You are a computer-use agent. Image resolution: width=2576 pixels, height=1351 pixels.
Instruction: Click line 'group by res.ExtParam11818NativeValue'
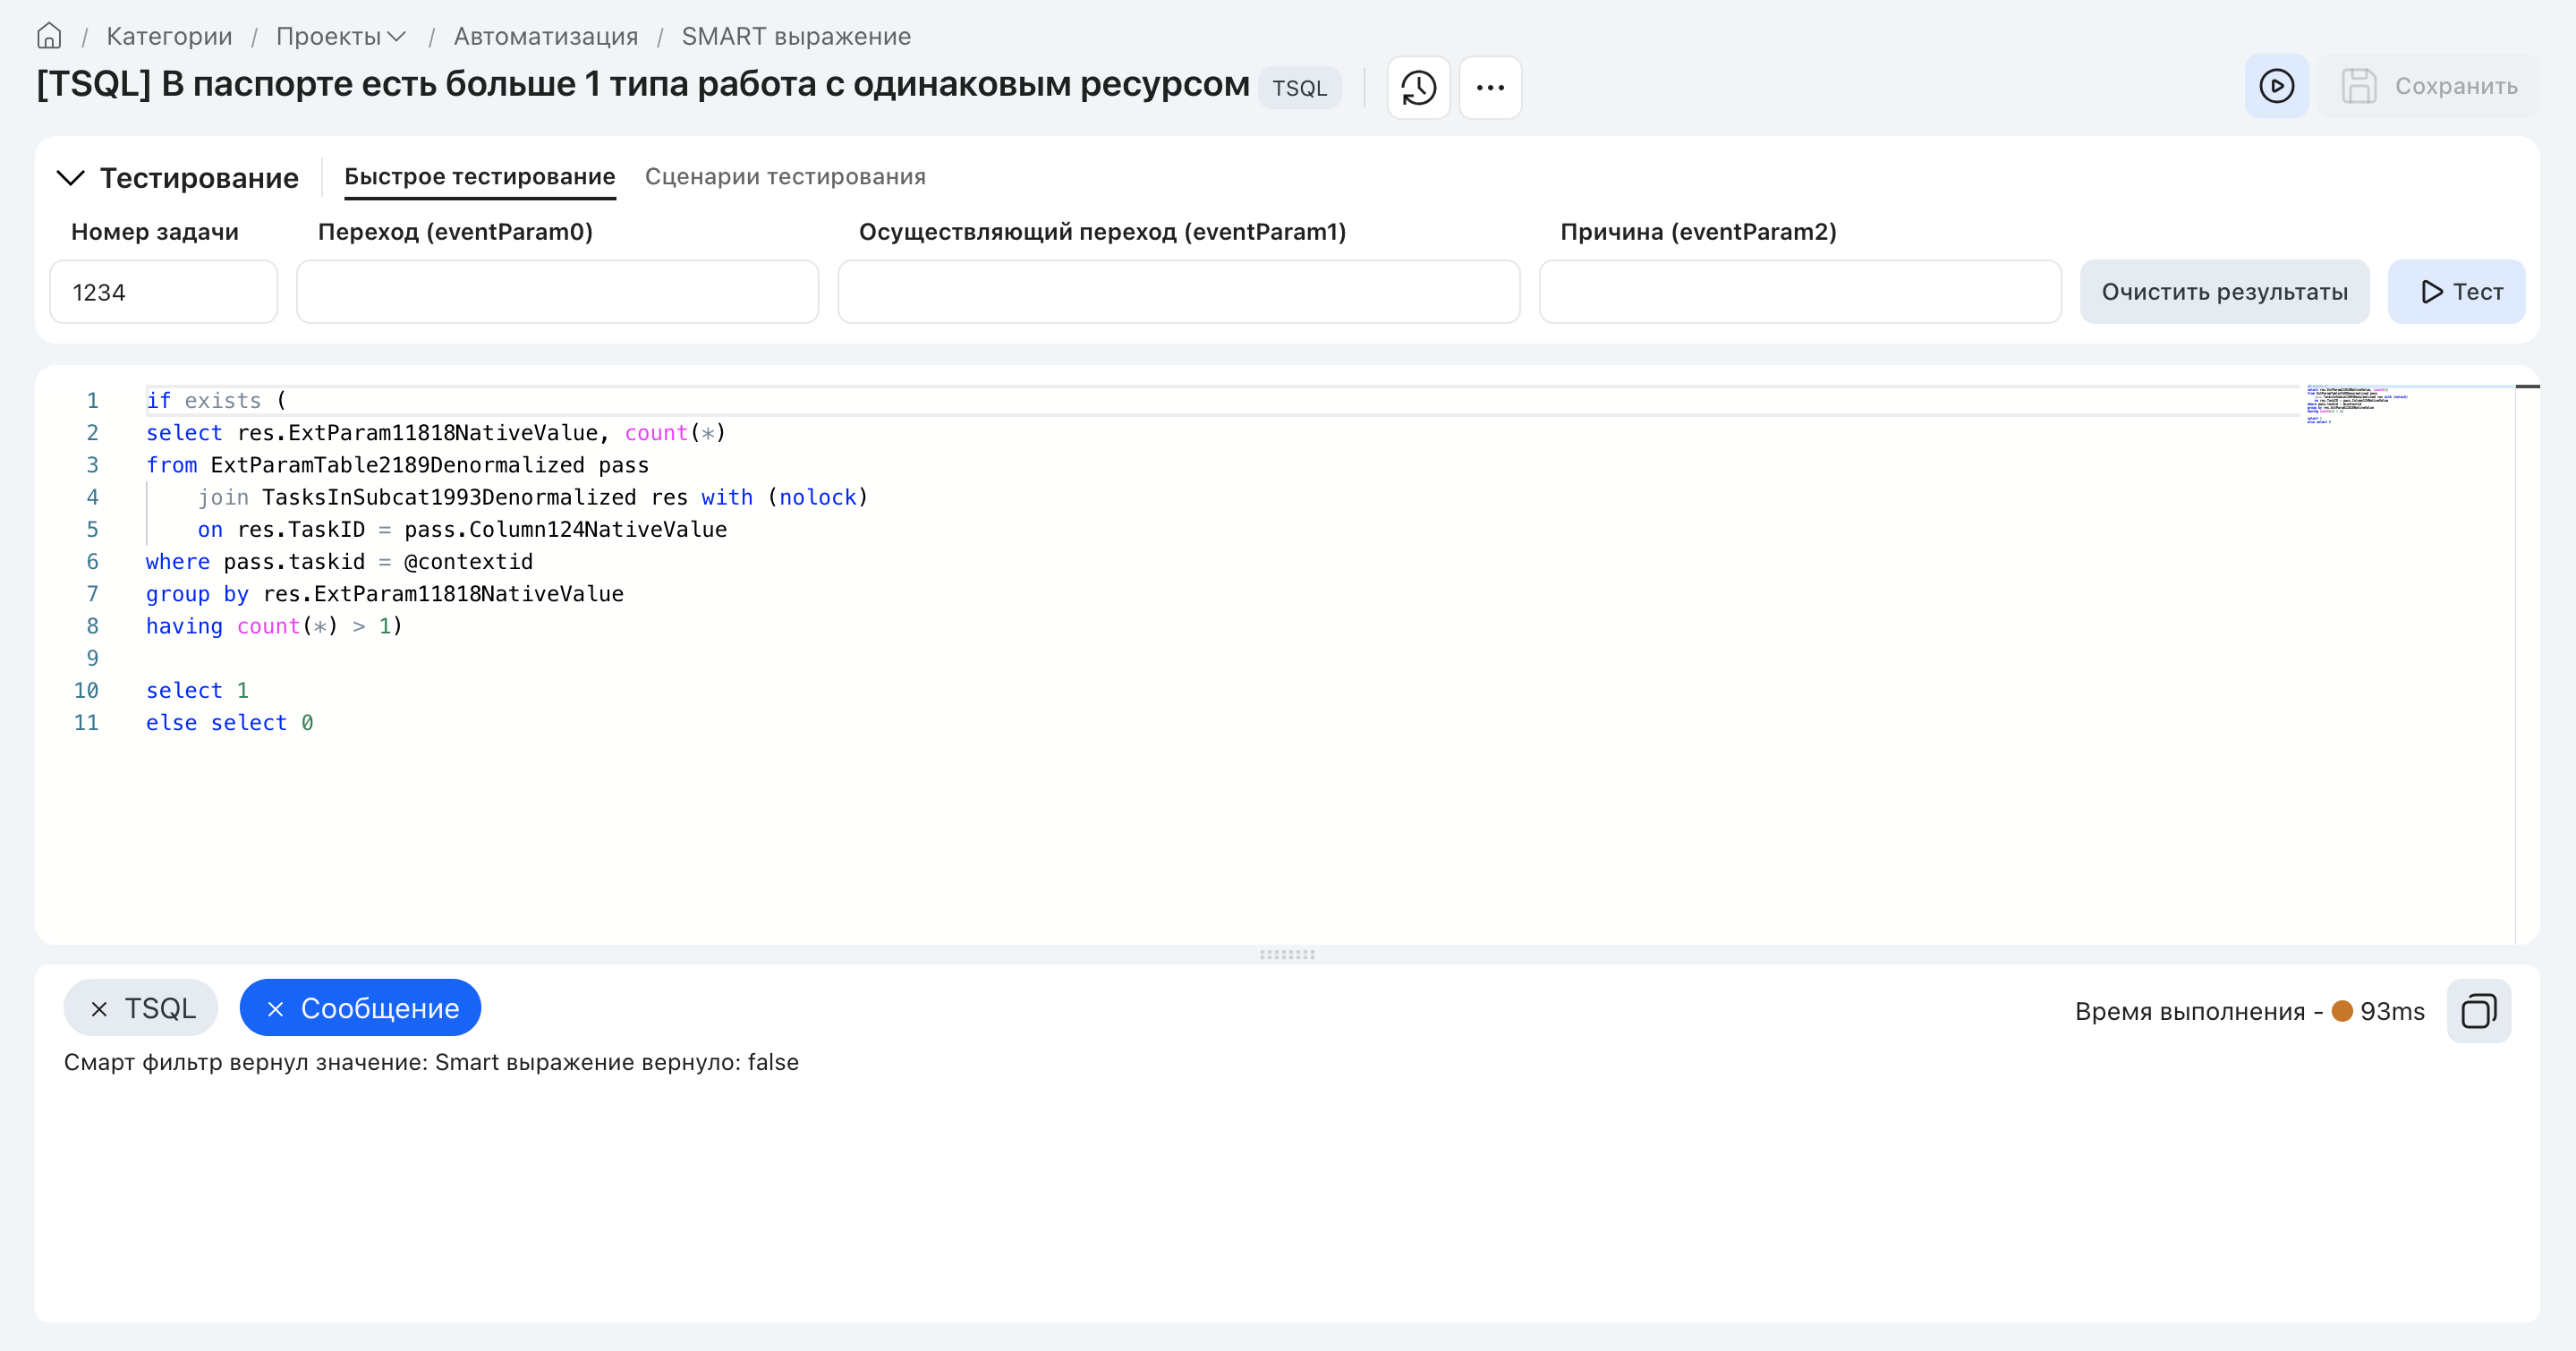click(x=385, y=594)
